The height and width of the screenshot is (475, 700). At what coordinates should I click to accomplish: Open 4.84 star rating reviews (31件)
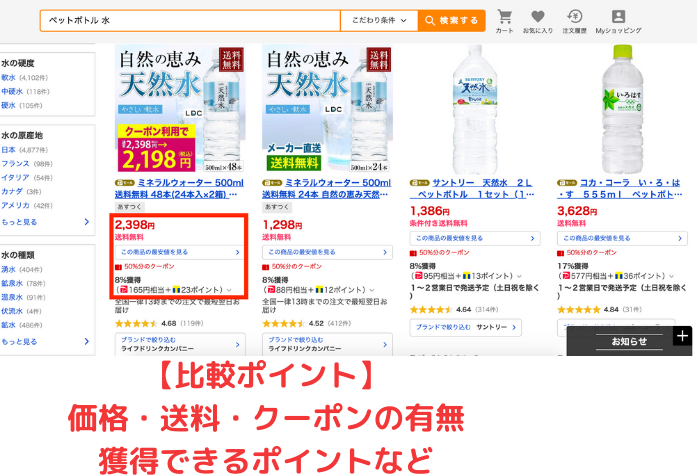600,309
